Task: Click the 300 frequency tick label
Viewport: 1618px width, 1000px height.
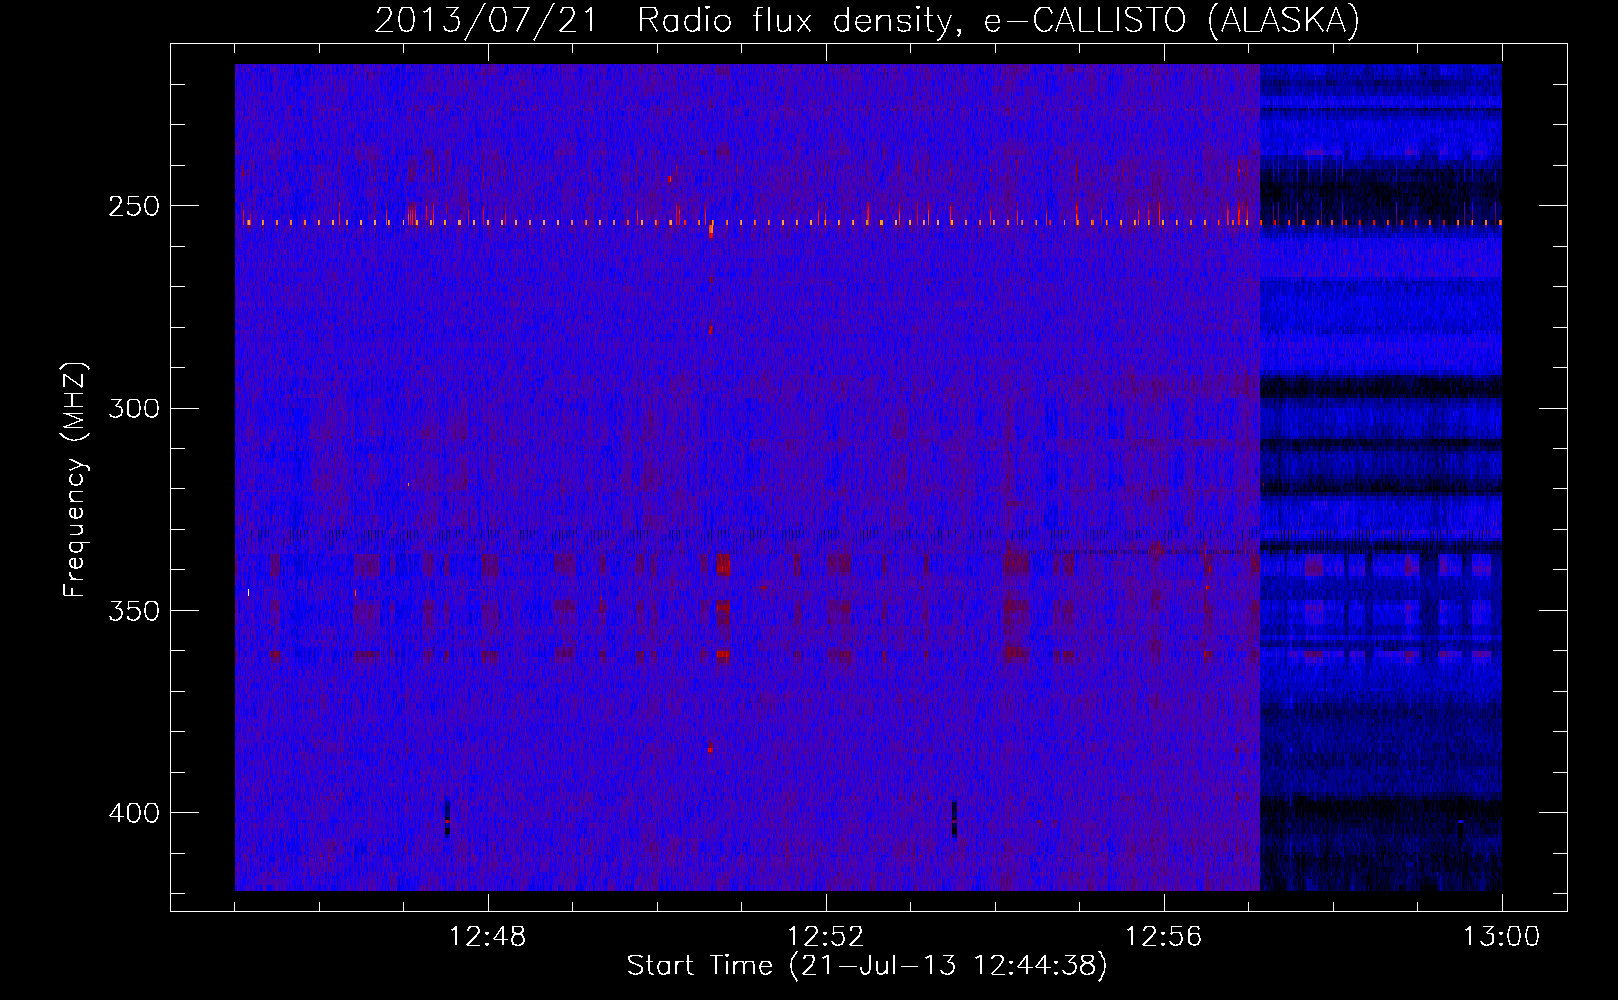Action: 134,409
